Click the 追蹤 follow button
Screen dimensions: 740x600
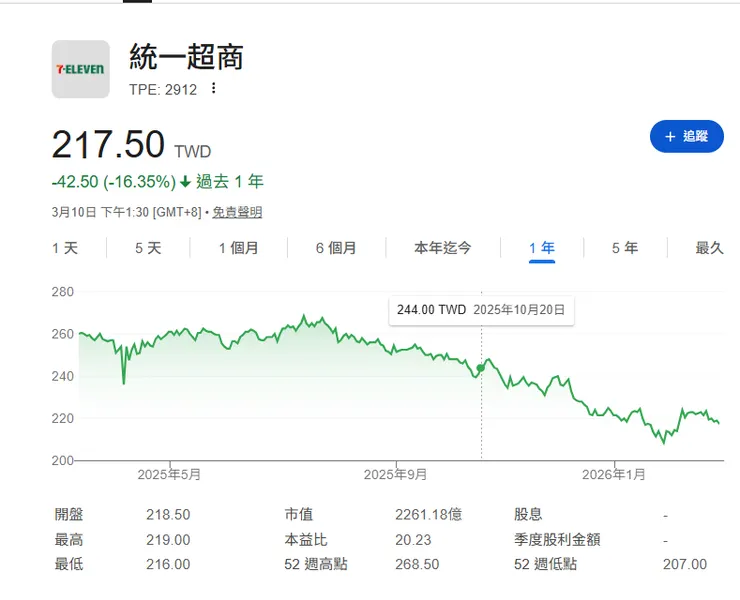click(x=687, y=136)
